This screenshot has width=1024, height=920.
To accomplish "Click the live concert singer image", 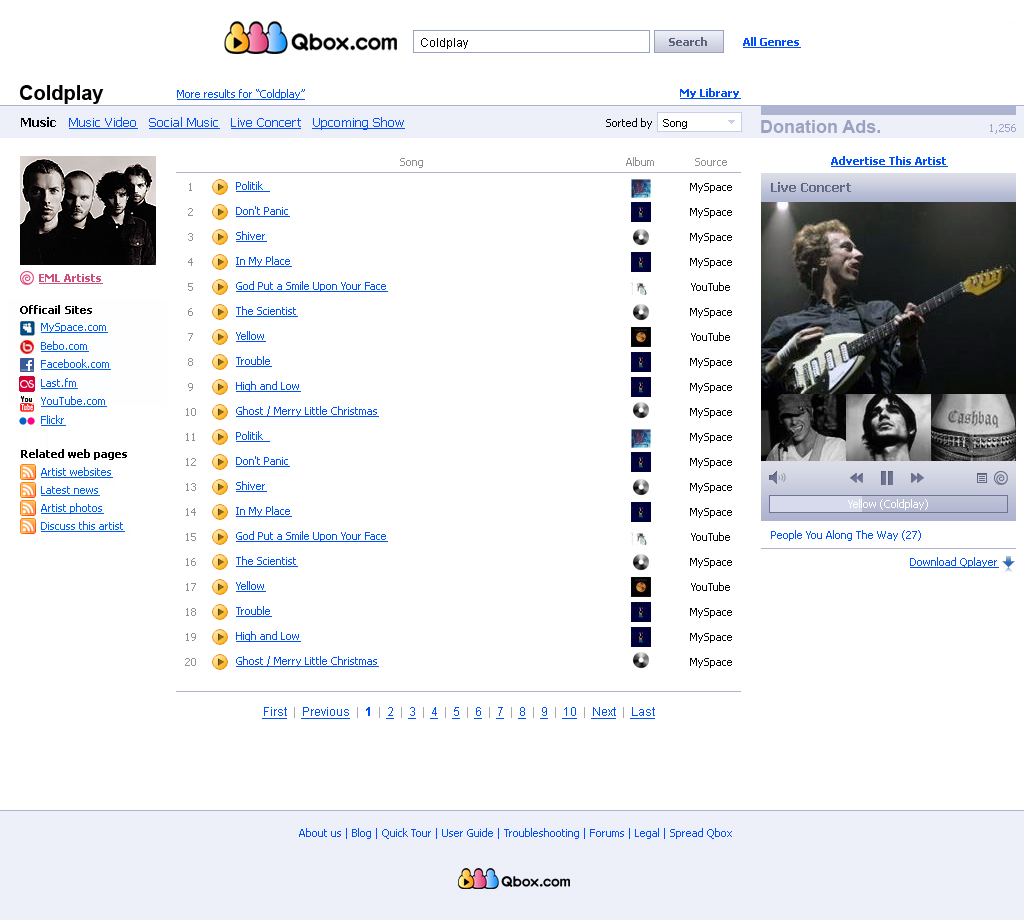I will click(888, 298).
